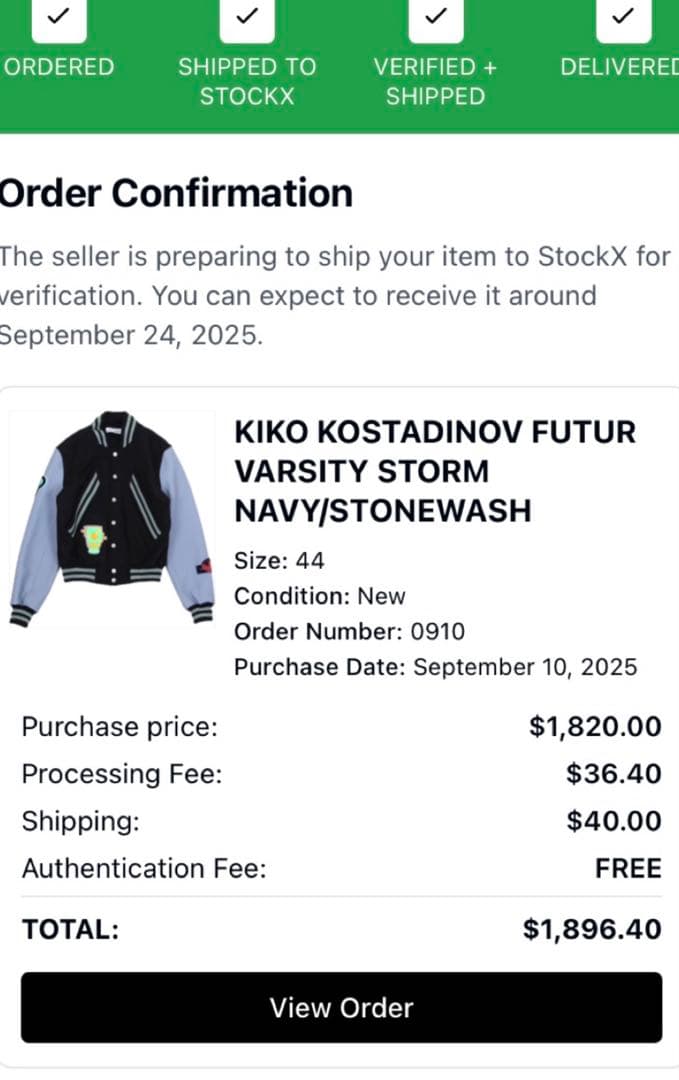
Task: Click the rightmost status checkmark in green banner
Action: click(x=622, y=18)
